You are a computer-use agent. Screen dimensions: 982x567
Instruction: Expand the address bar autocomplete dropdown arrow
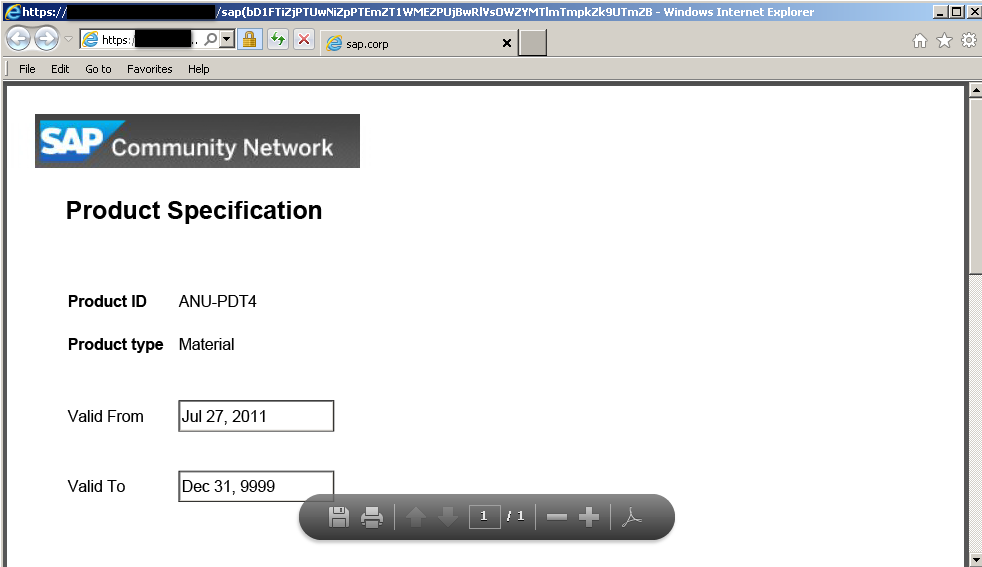[x=227, y=39]
